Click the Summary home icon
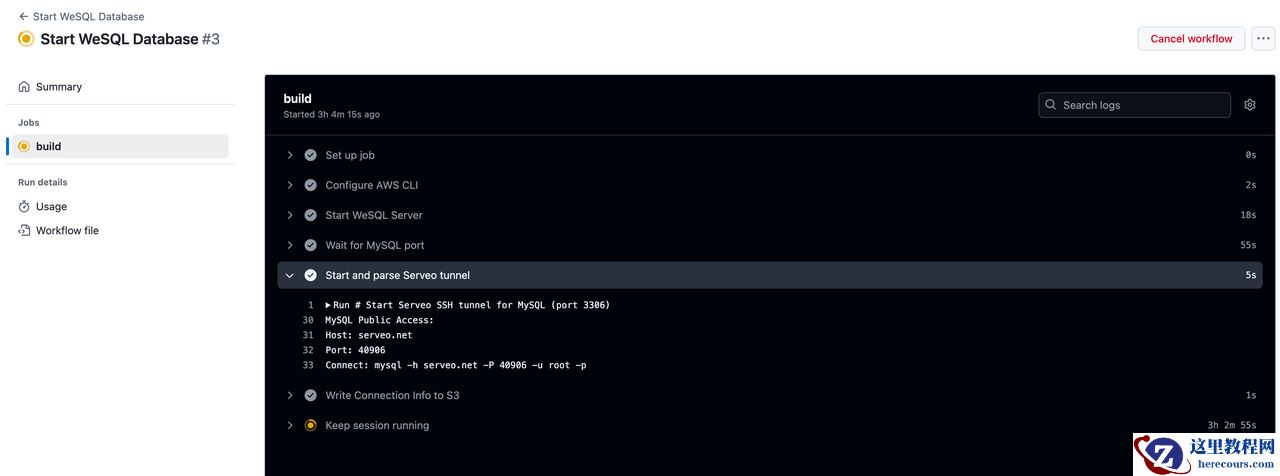Viewport: 1280px width, 476px height. point(24,87)
